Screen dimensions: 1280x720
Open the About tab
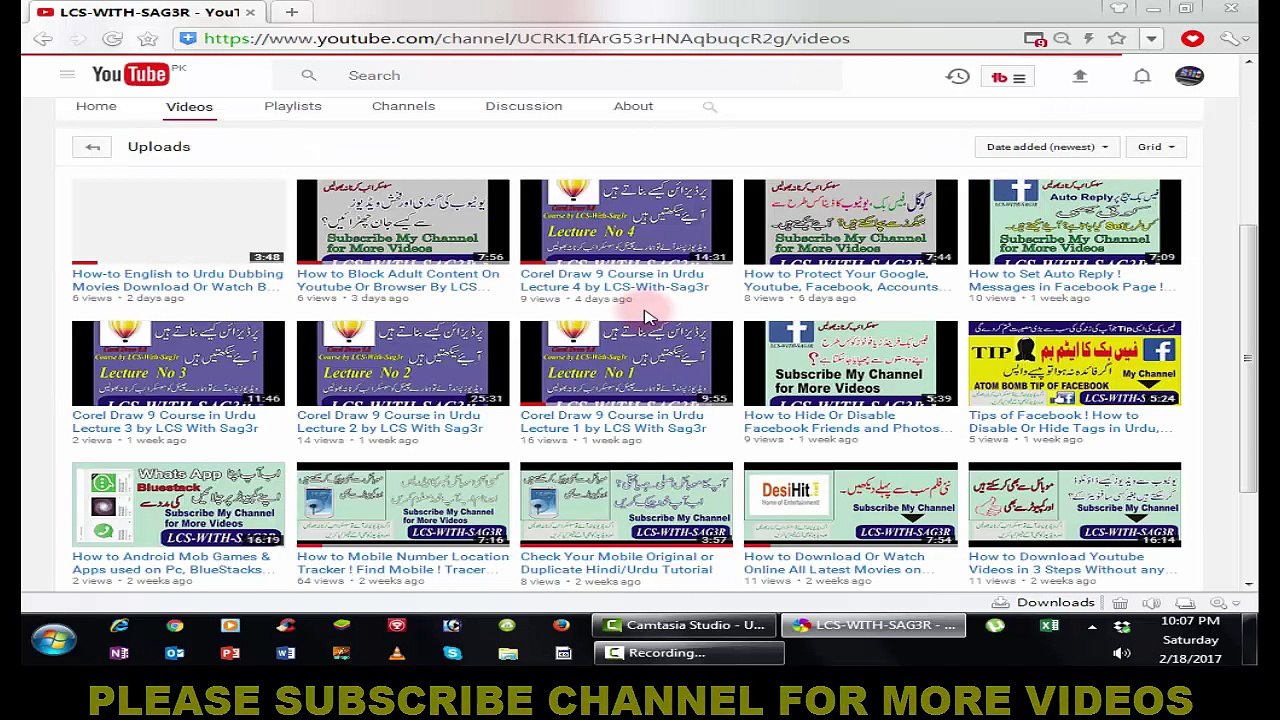[x=633, y=106]
